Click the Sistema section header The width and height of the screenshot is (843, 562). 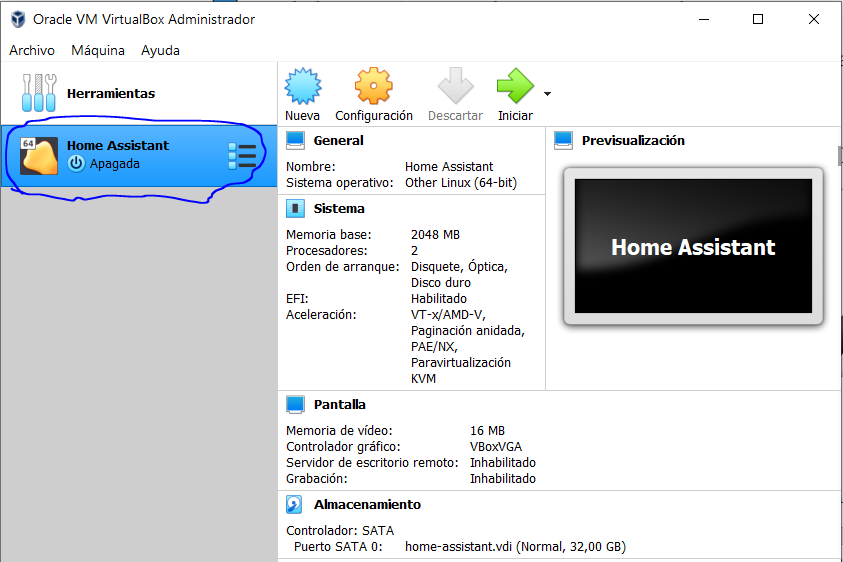(339, 209)
